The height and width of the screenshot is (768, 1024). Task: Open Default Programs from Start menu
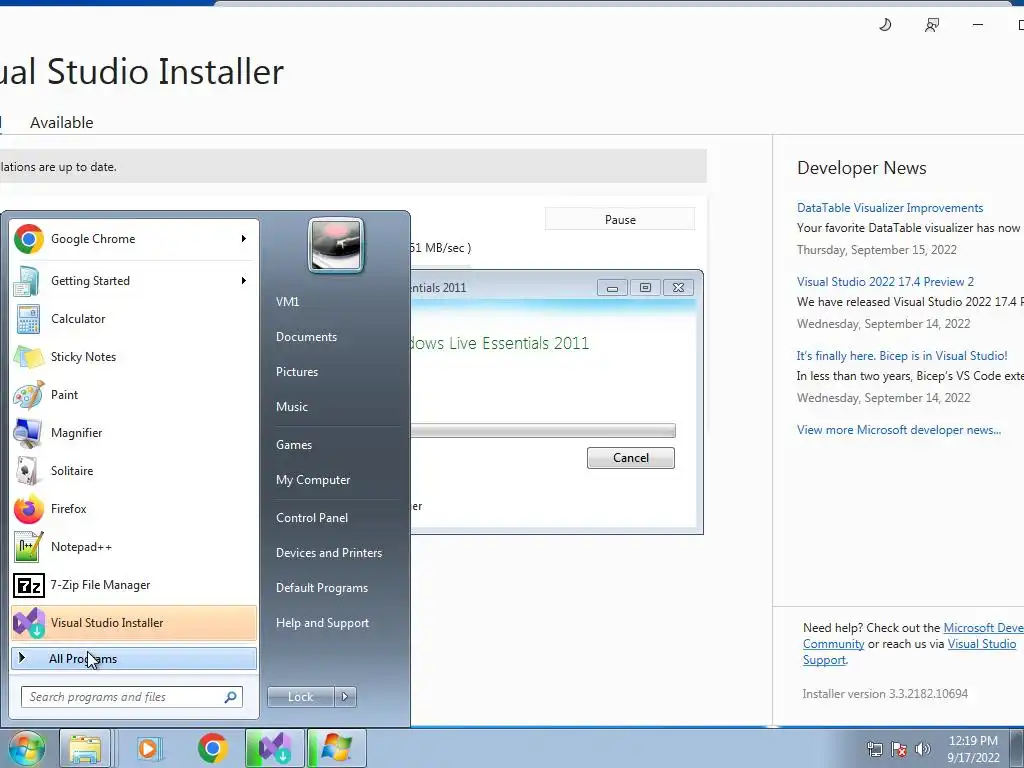(x=321, y=588)
